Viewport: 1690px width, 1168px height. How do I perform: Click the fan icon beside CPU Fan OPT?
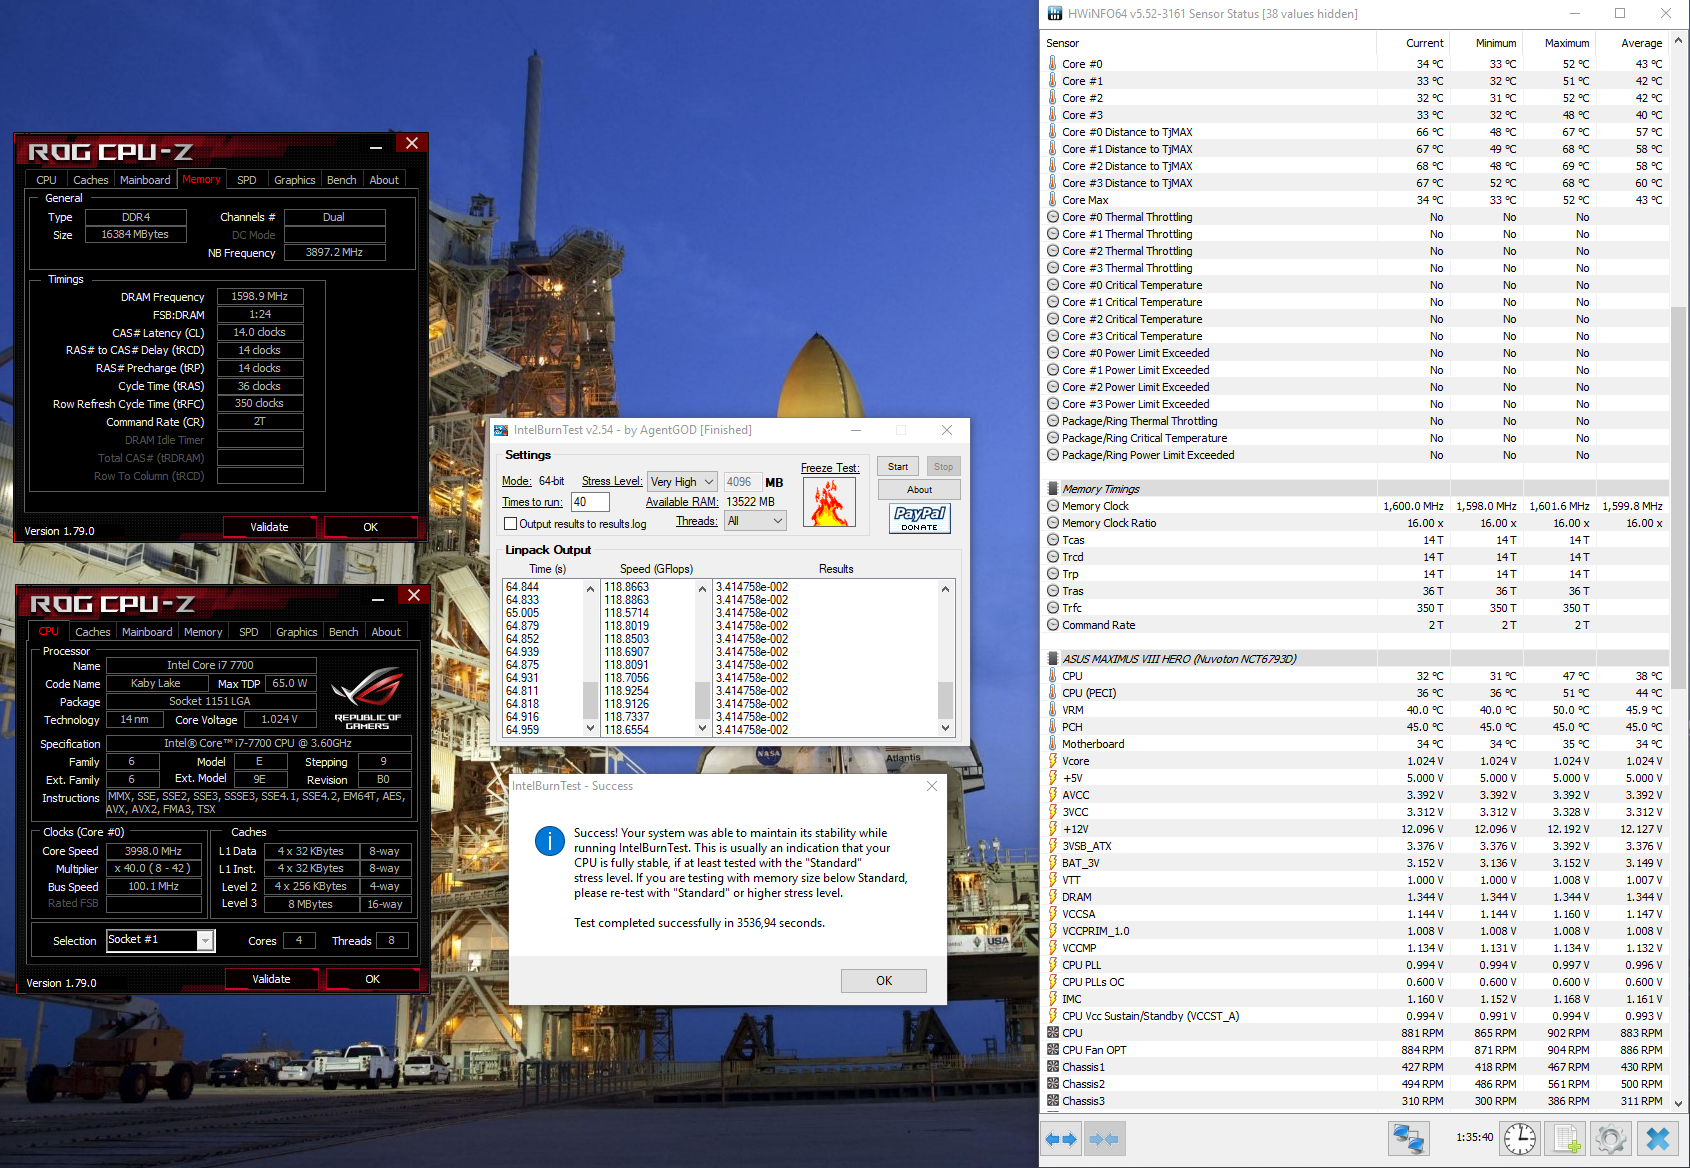[1053, 1050]
